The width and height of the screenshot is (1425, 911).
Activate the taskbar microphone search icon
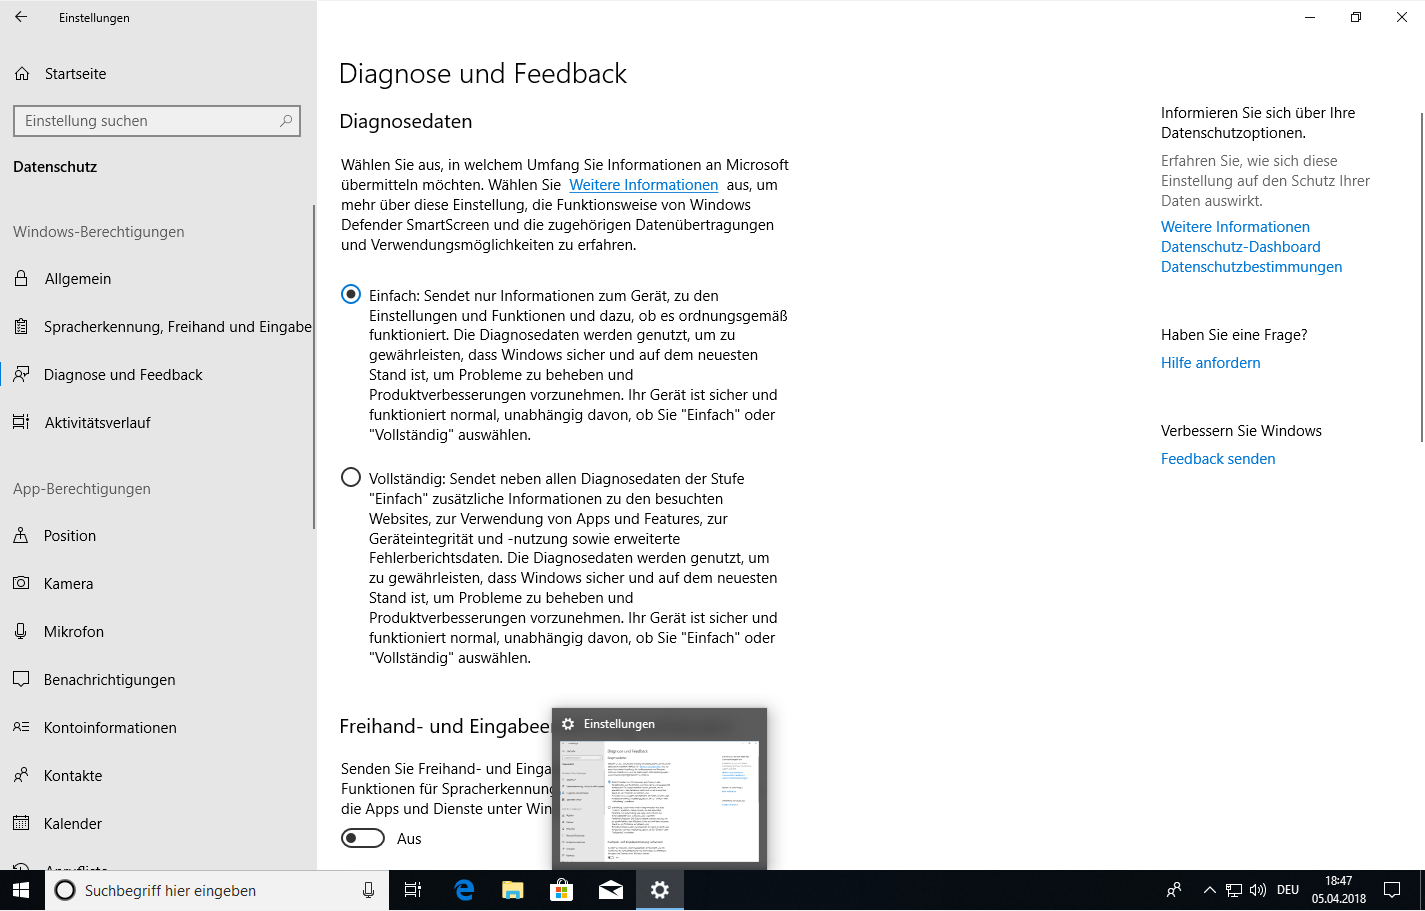click(x=368, y=890)
